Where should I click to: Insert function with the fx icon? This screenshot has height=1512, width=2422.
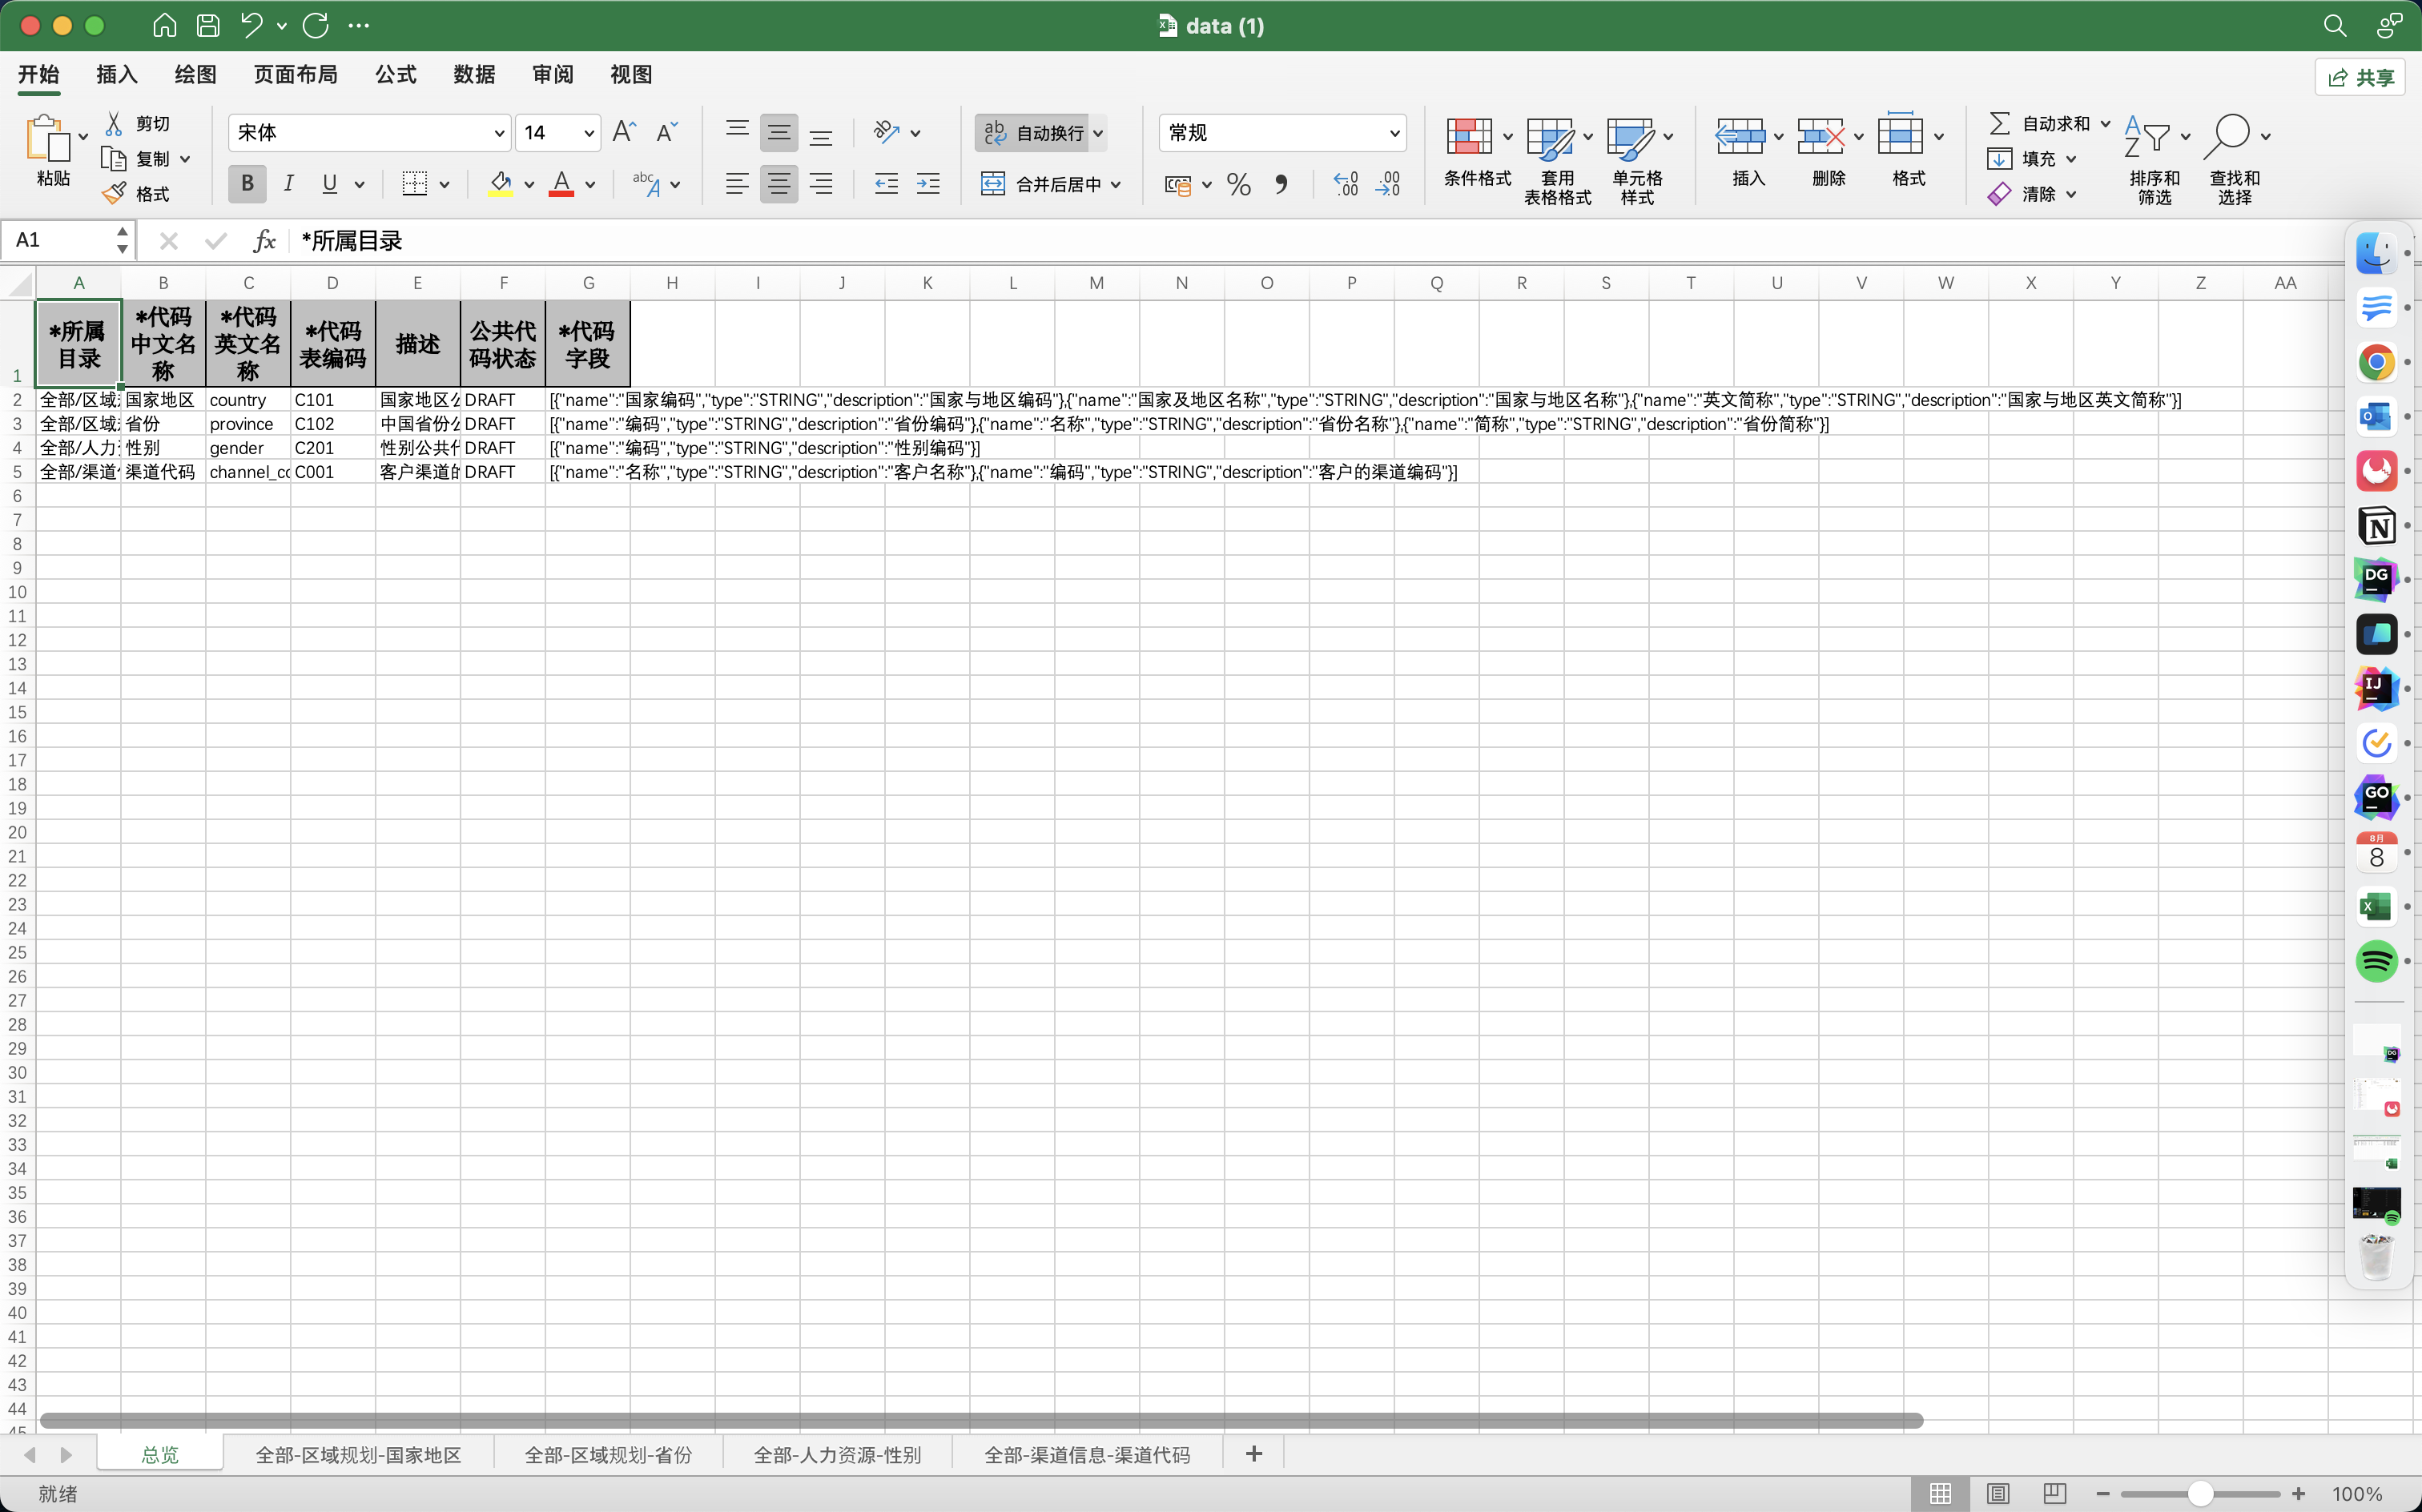(264, 240)
